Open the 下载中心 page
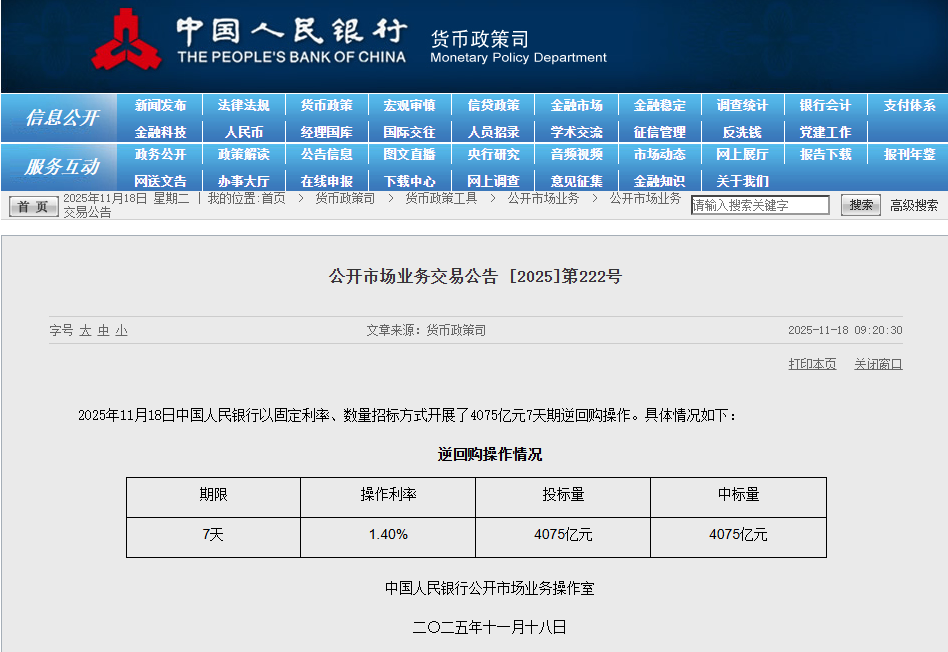Viewport: 948px width, 652px height. [409, 181]
